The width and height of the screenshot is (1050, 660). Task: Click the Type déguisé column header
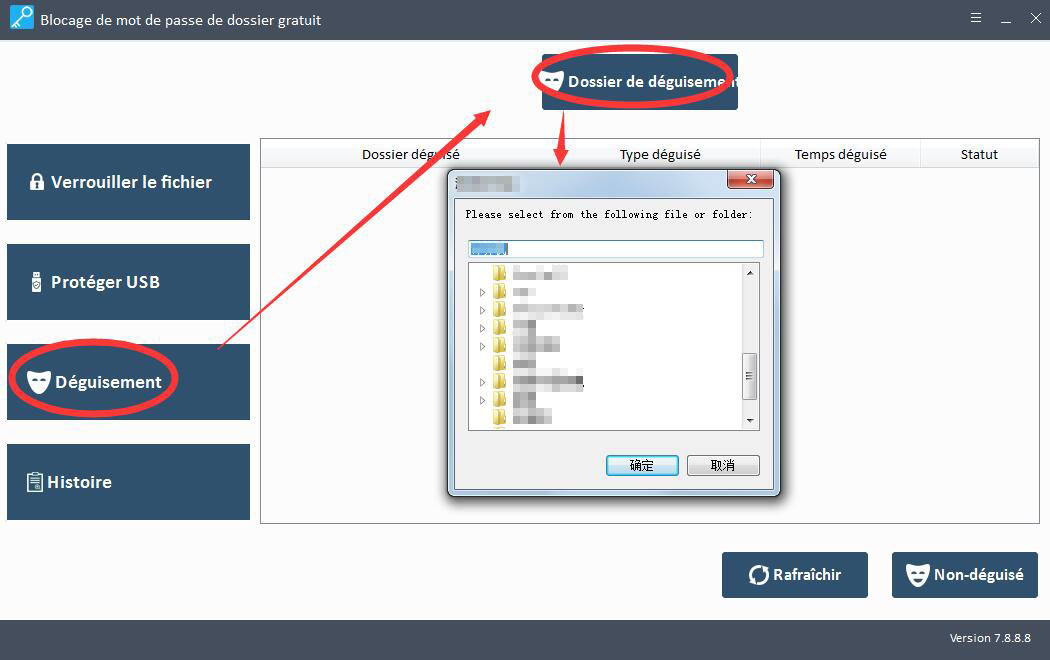coord(660,155)
